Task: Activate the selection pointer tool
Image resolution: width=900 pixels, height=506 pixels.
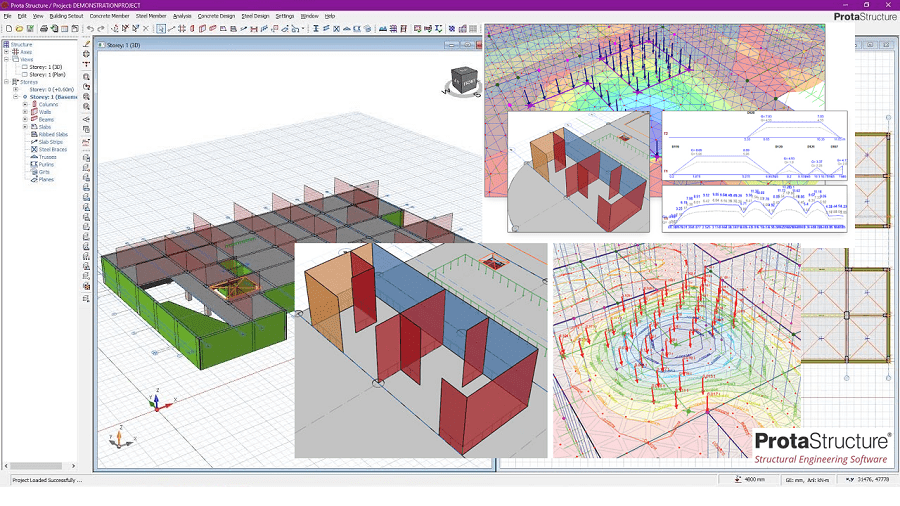Action: 161,29
